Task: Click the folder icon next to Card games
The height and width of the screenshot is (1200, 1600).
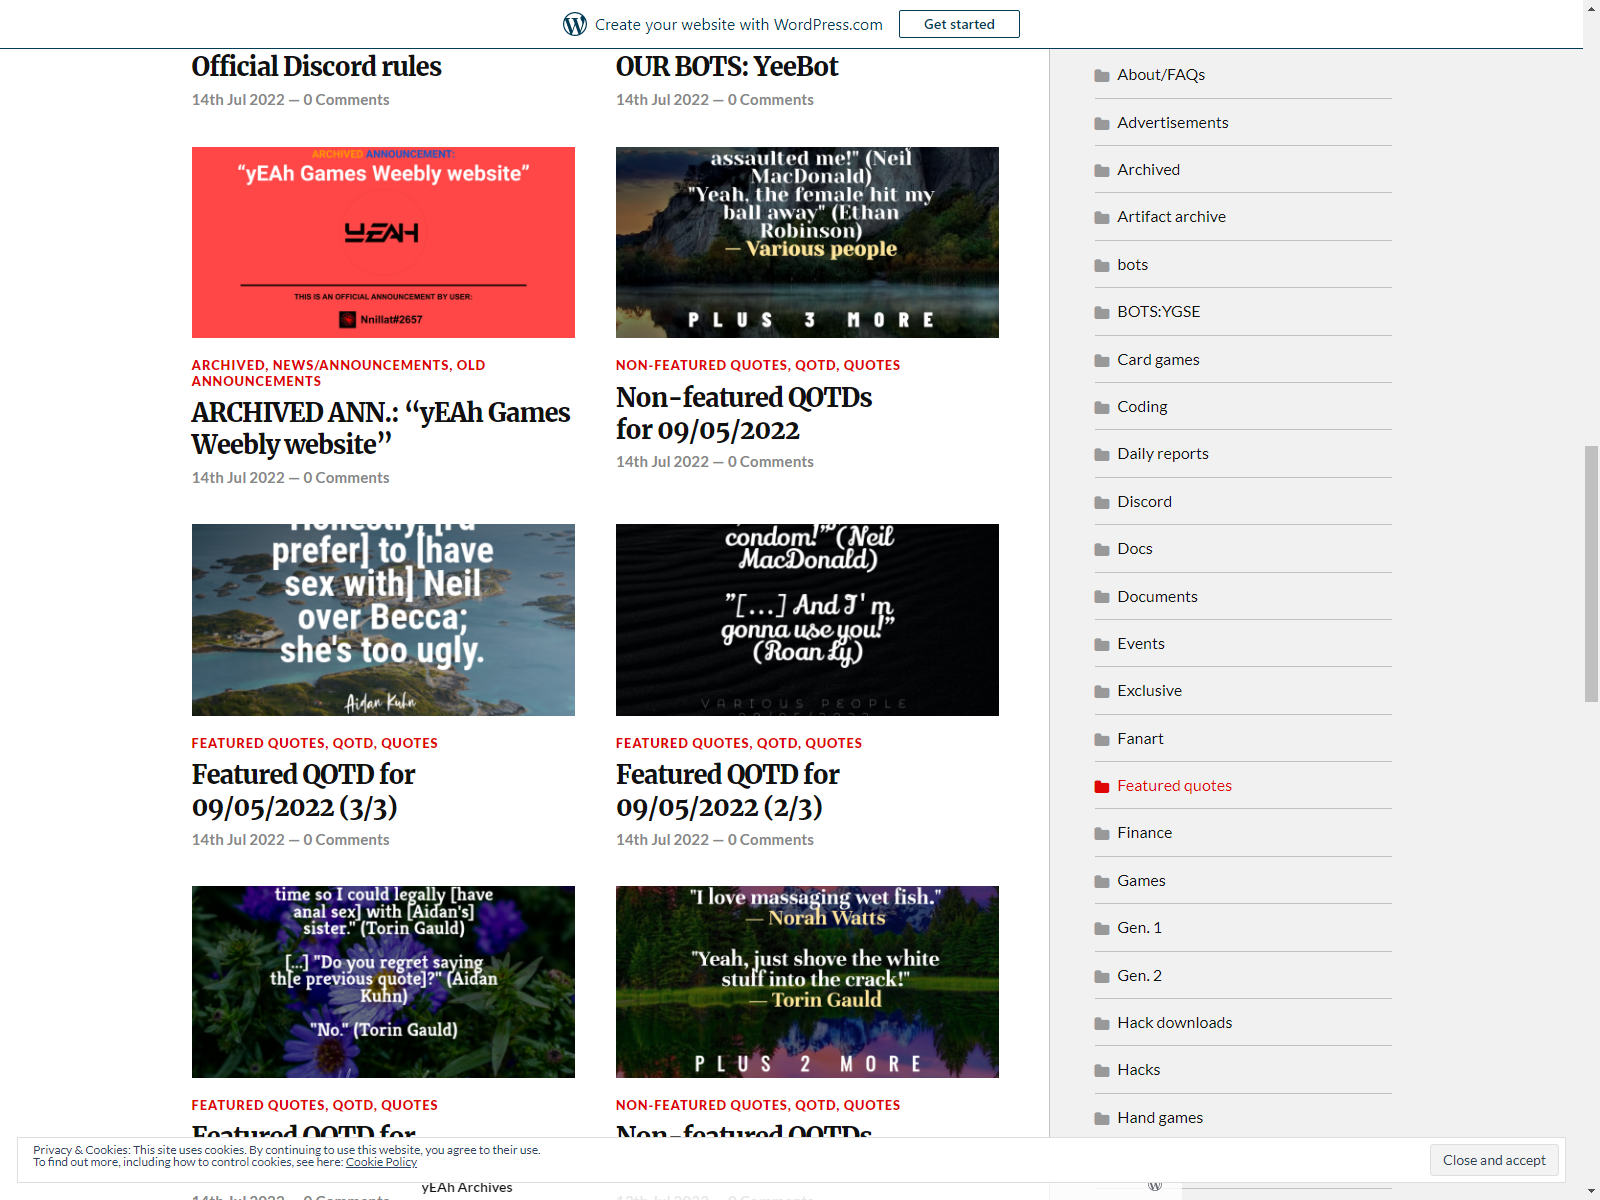Action: [1102, 361]
